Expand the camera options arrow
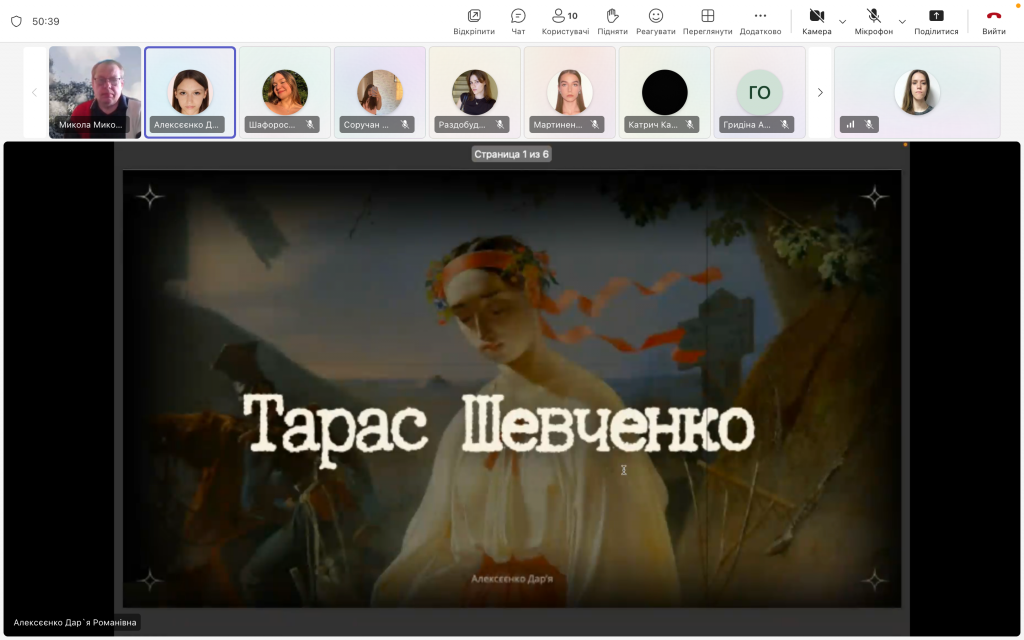 tap(842, 21)
